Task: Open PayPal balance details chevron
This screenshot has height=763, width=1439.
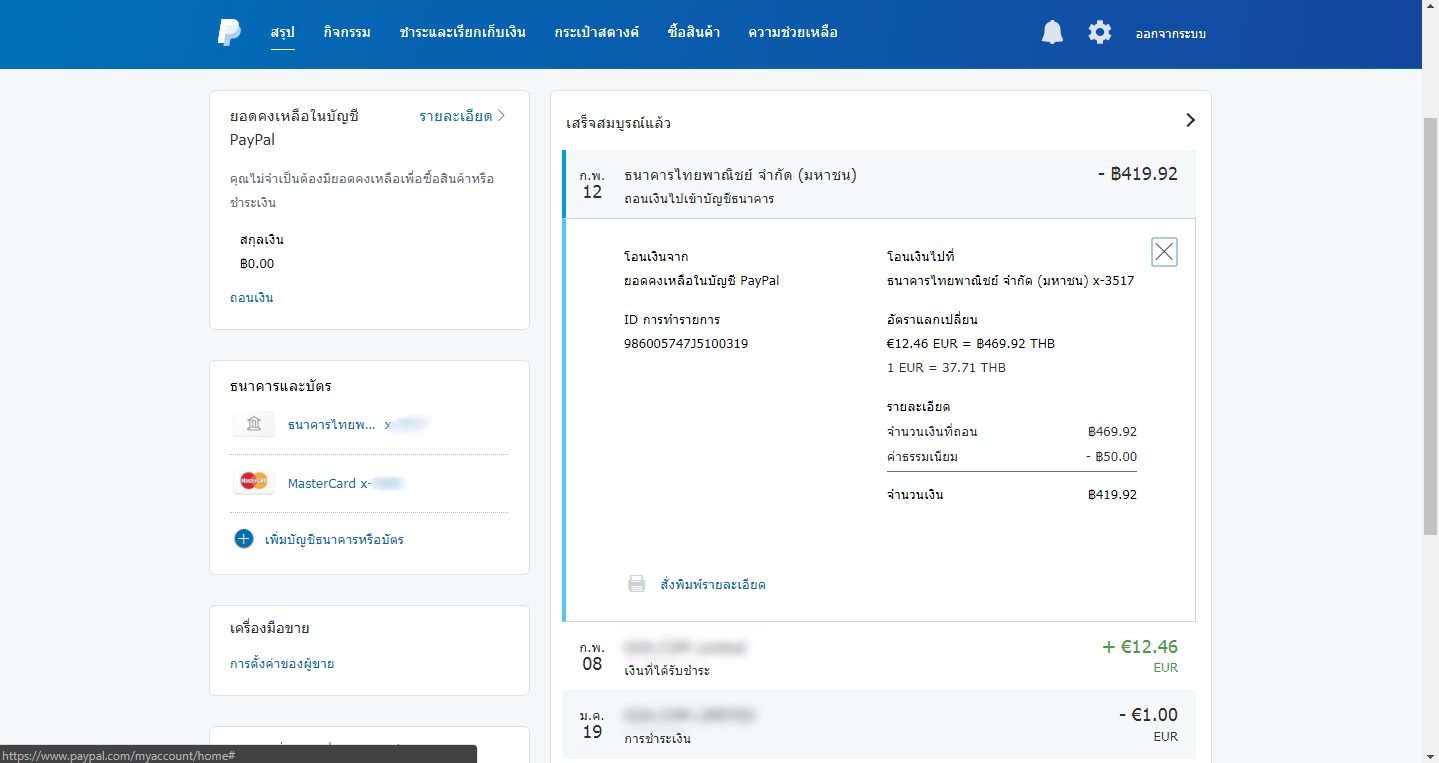Action: click(x=501, y=116)
